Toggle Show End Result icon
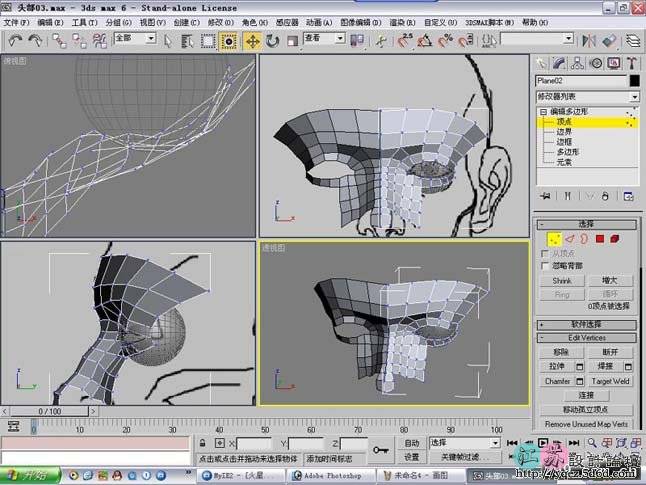The height and width of the screenshot is (485, 646). point(567,196)
